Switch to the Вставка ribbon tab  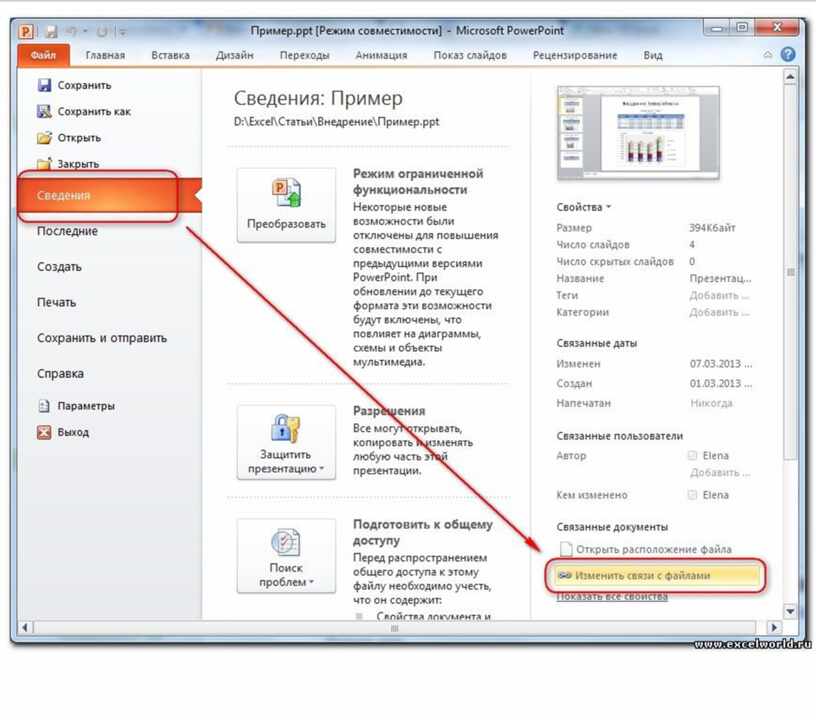tap(170, 55)
